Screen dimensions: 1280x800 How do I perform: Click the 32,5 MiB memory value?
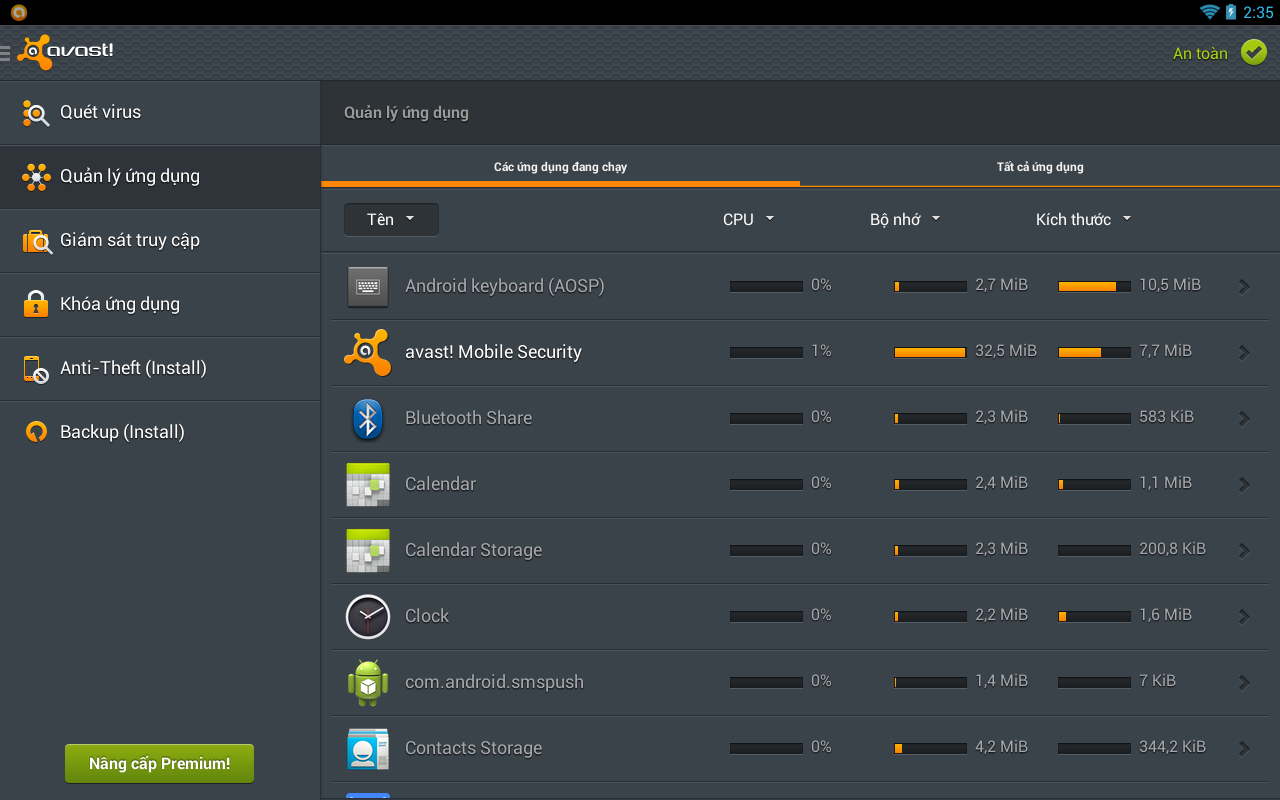(1006, 351)
